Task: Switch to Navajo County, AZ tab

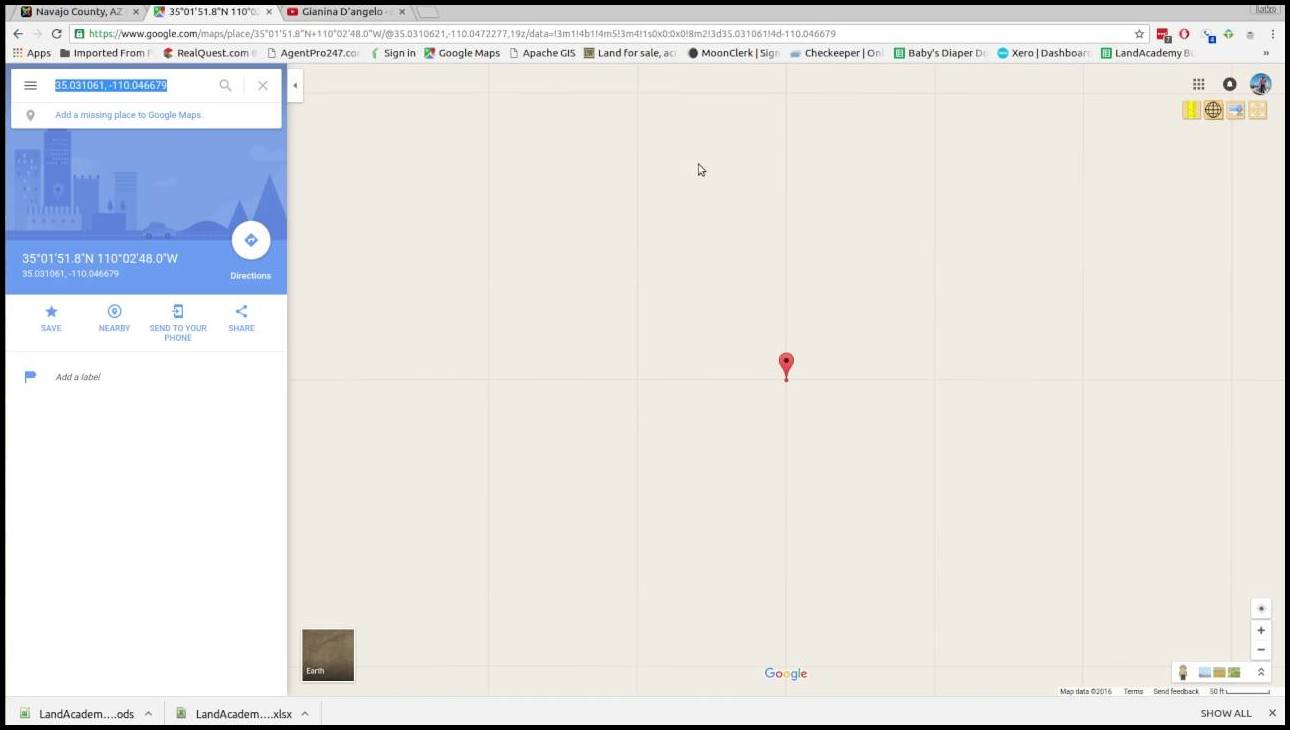Action: [x=78, y=12]
